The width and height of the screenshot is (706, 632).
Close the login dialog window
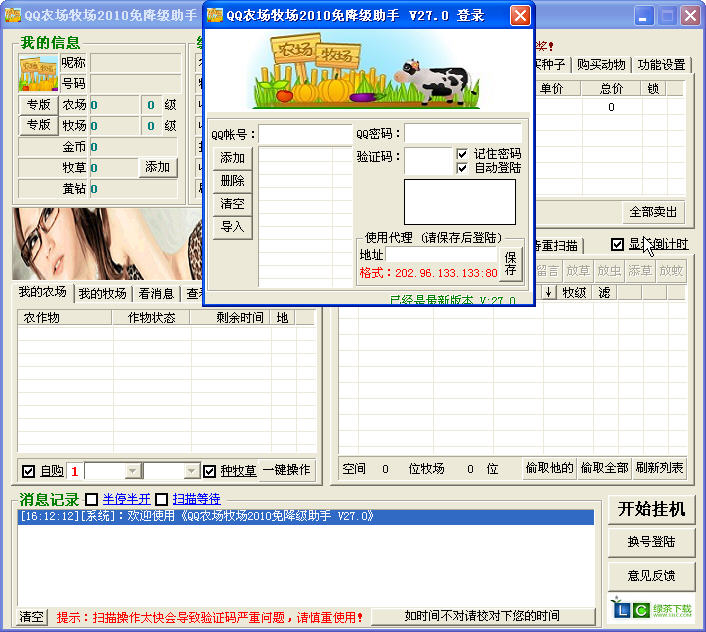pos(520,15)
